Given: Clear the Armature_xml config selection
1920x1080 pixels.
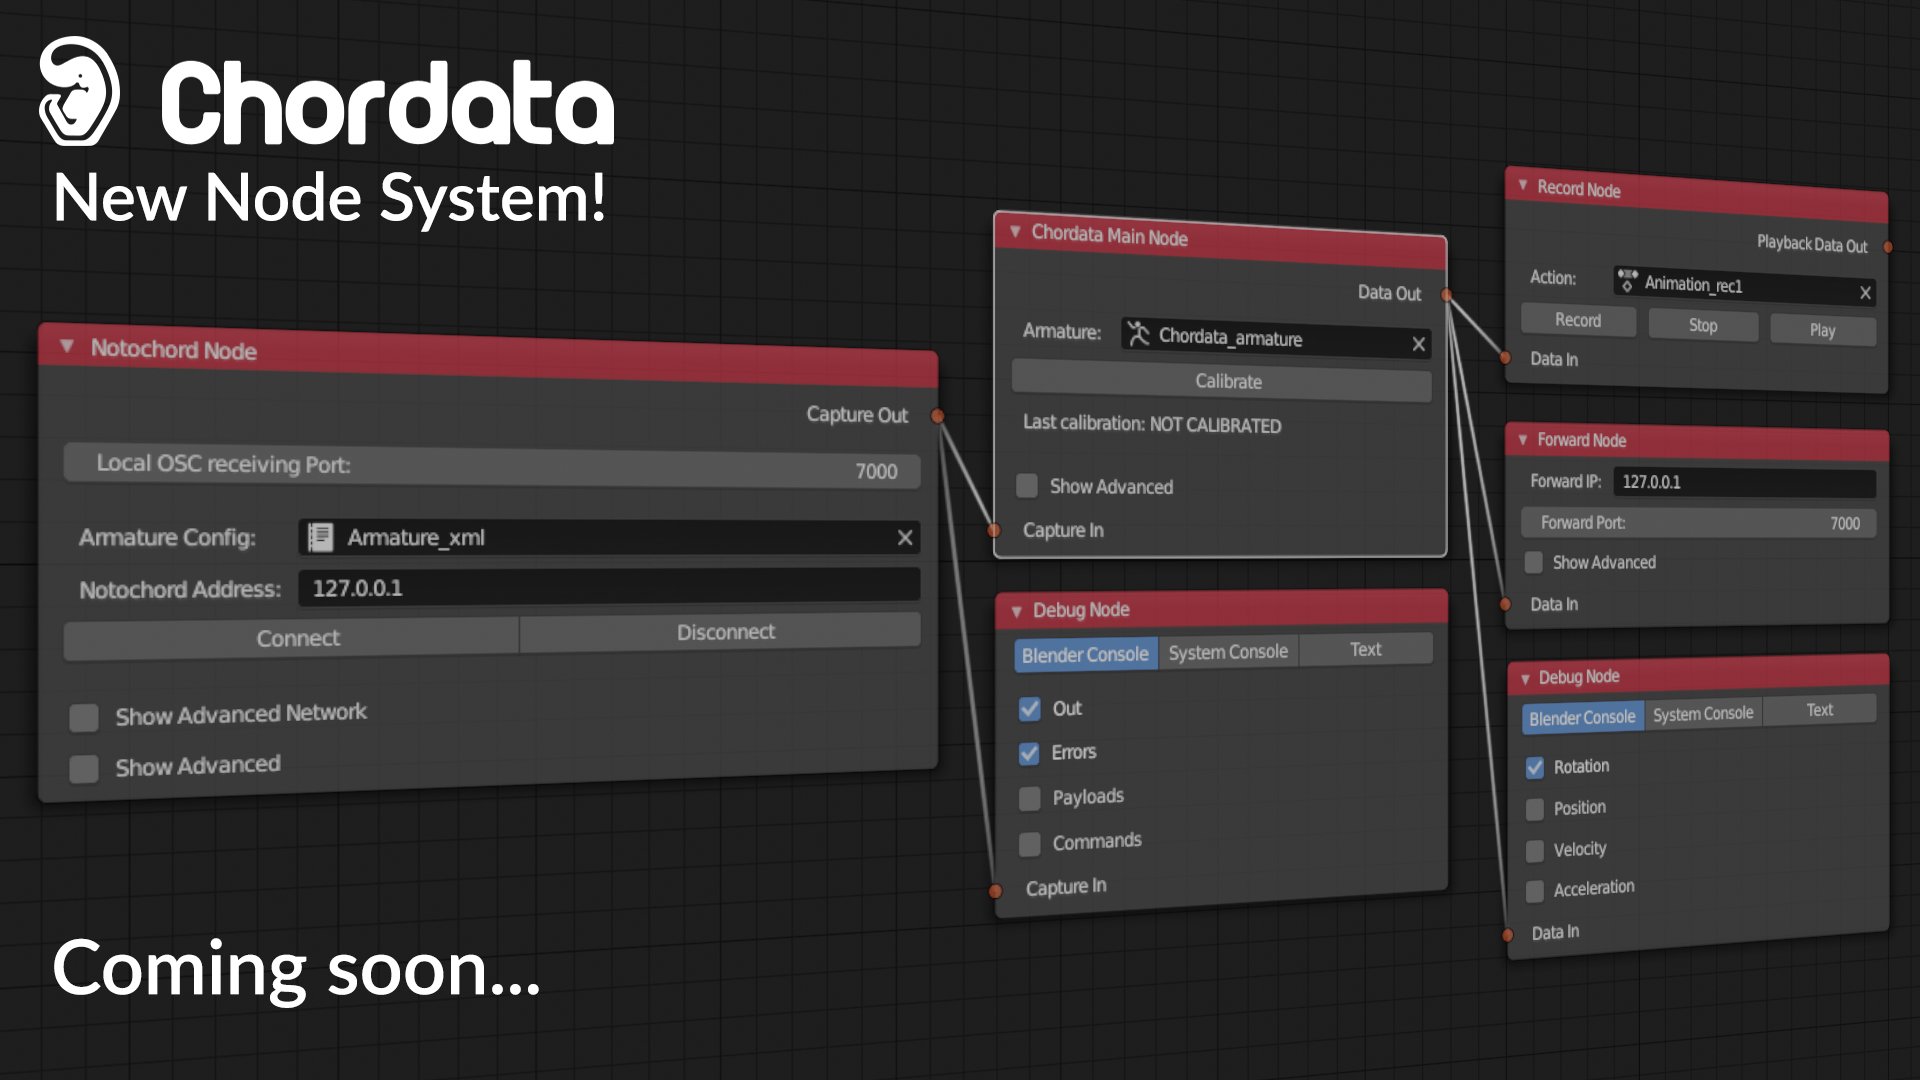Looking at the screenshot, I should pos(905,538).
